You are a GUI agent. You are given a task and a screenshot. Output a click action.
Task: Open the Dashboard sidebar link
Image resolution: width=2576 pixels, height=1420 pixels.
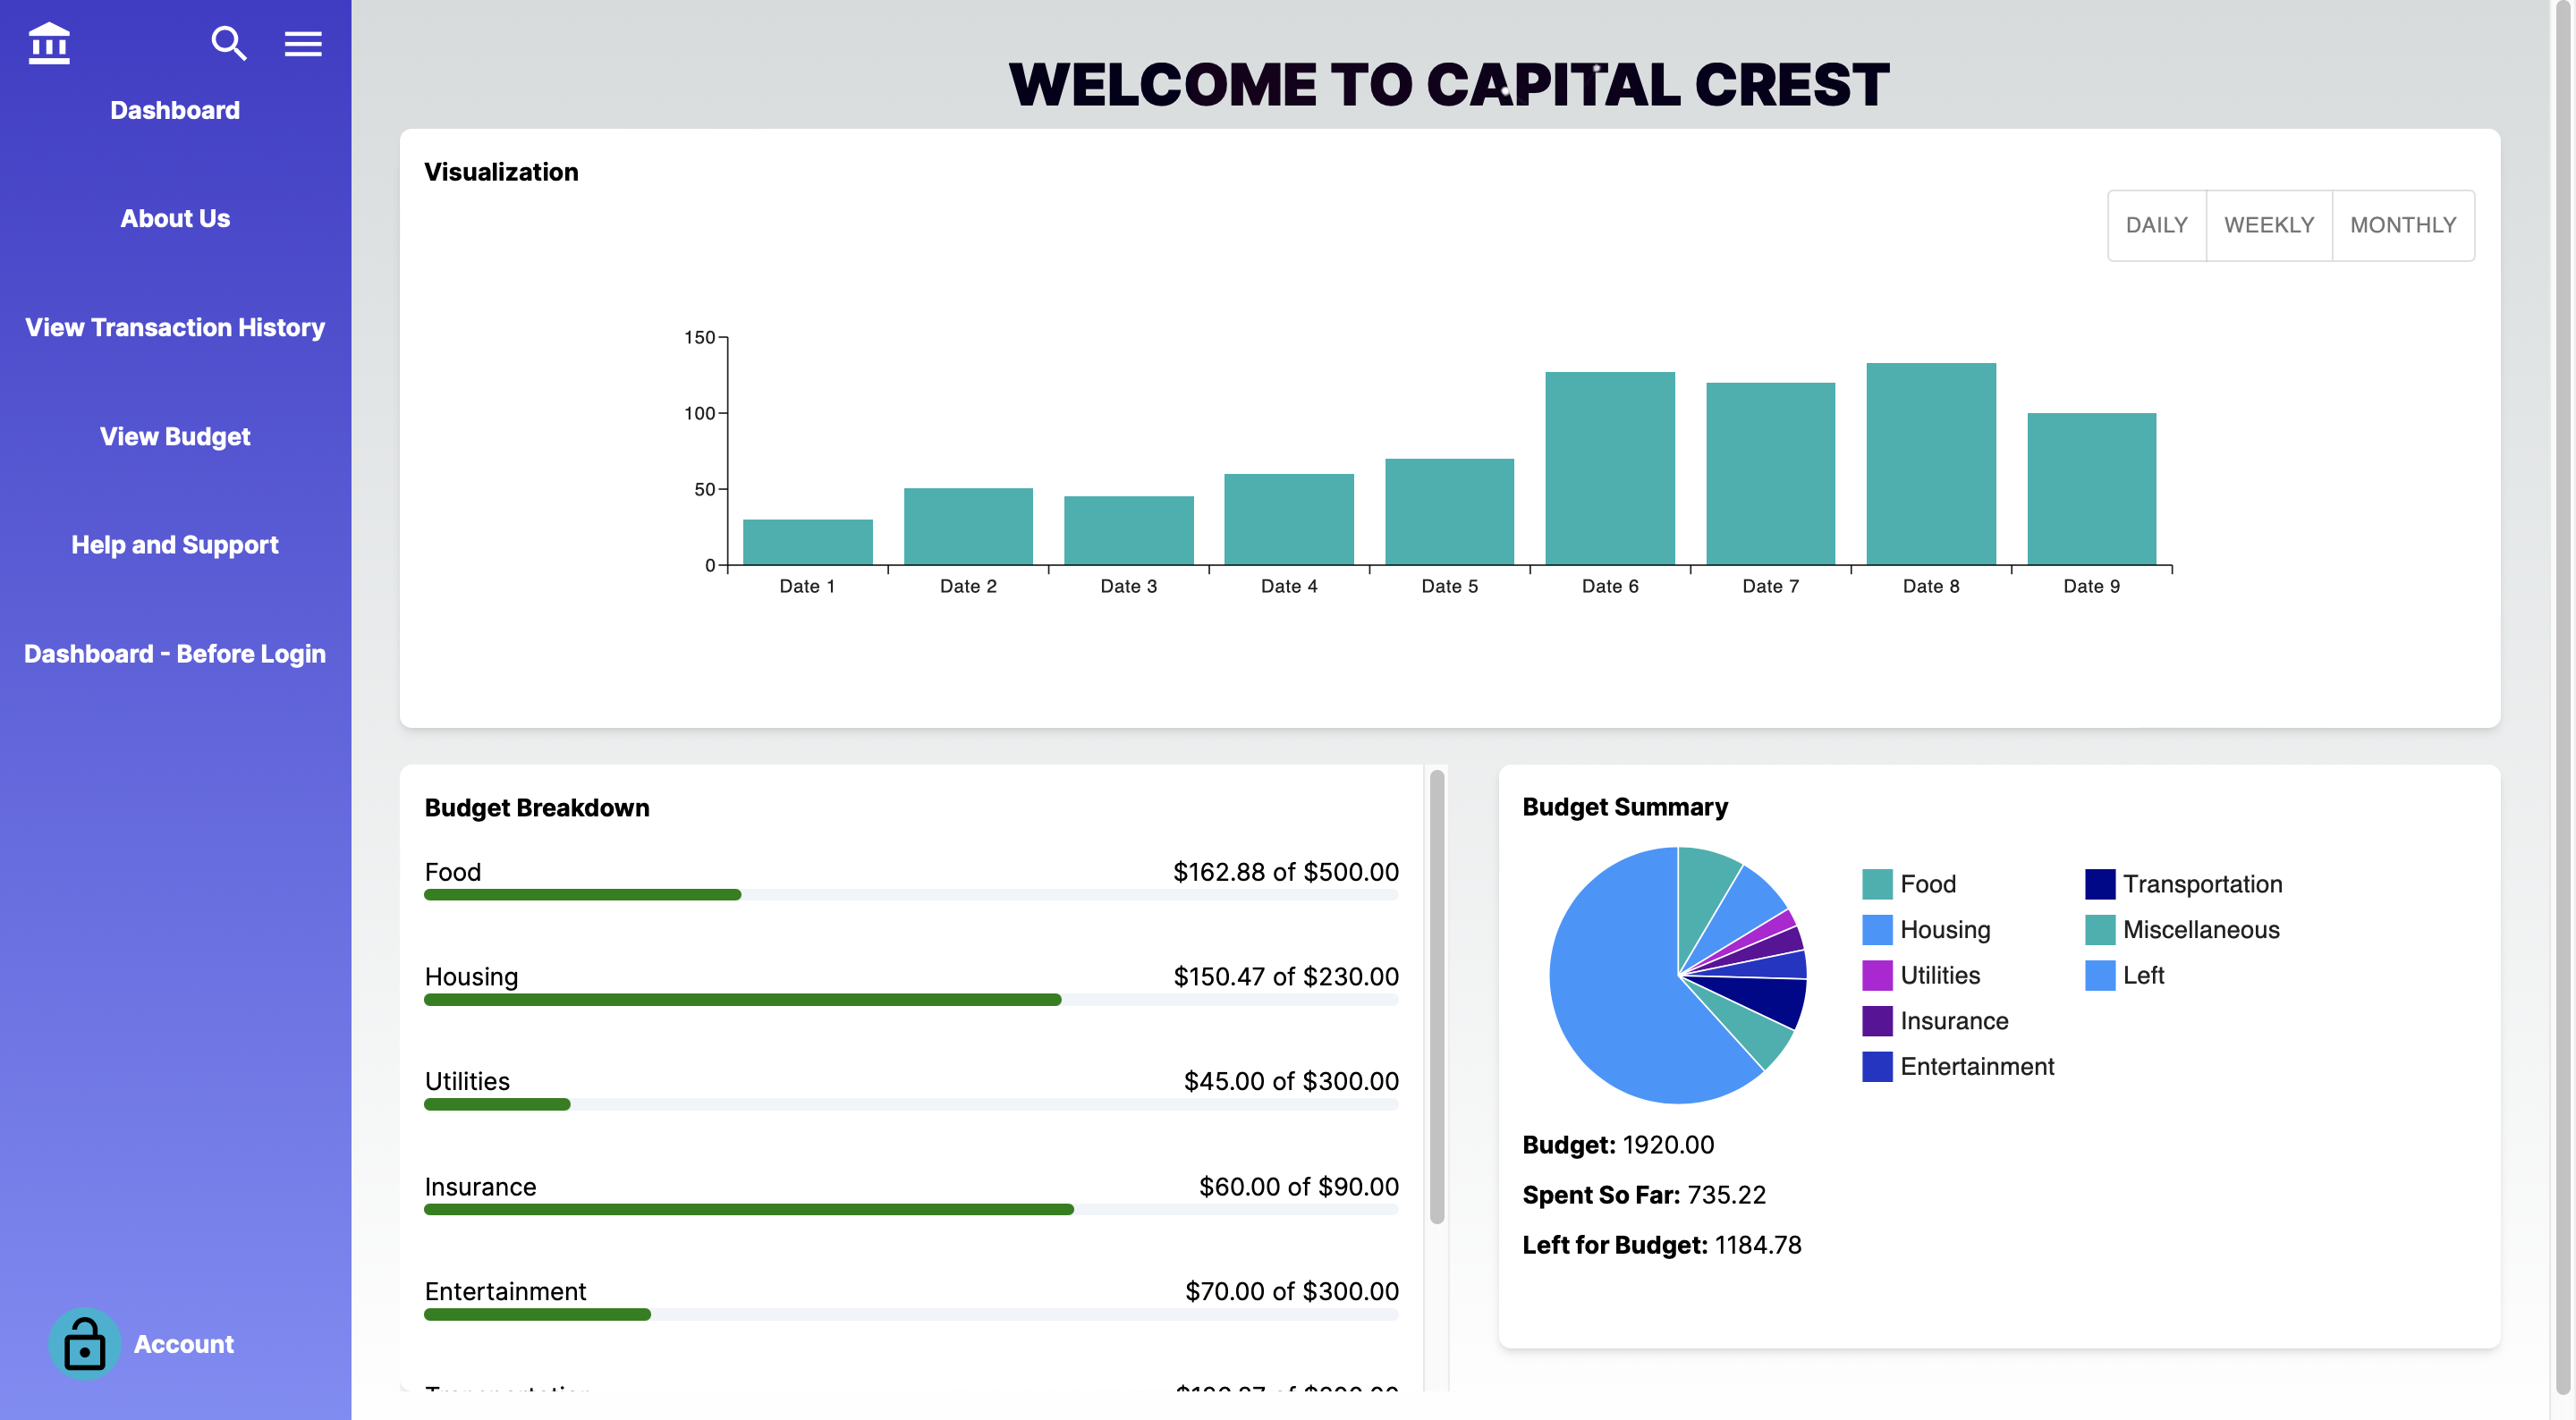point(175,110)
